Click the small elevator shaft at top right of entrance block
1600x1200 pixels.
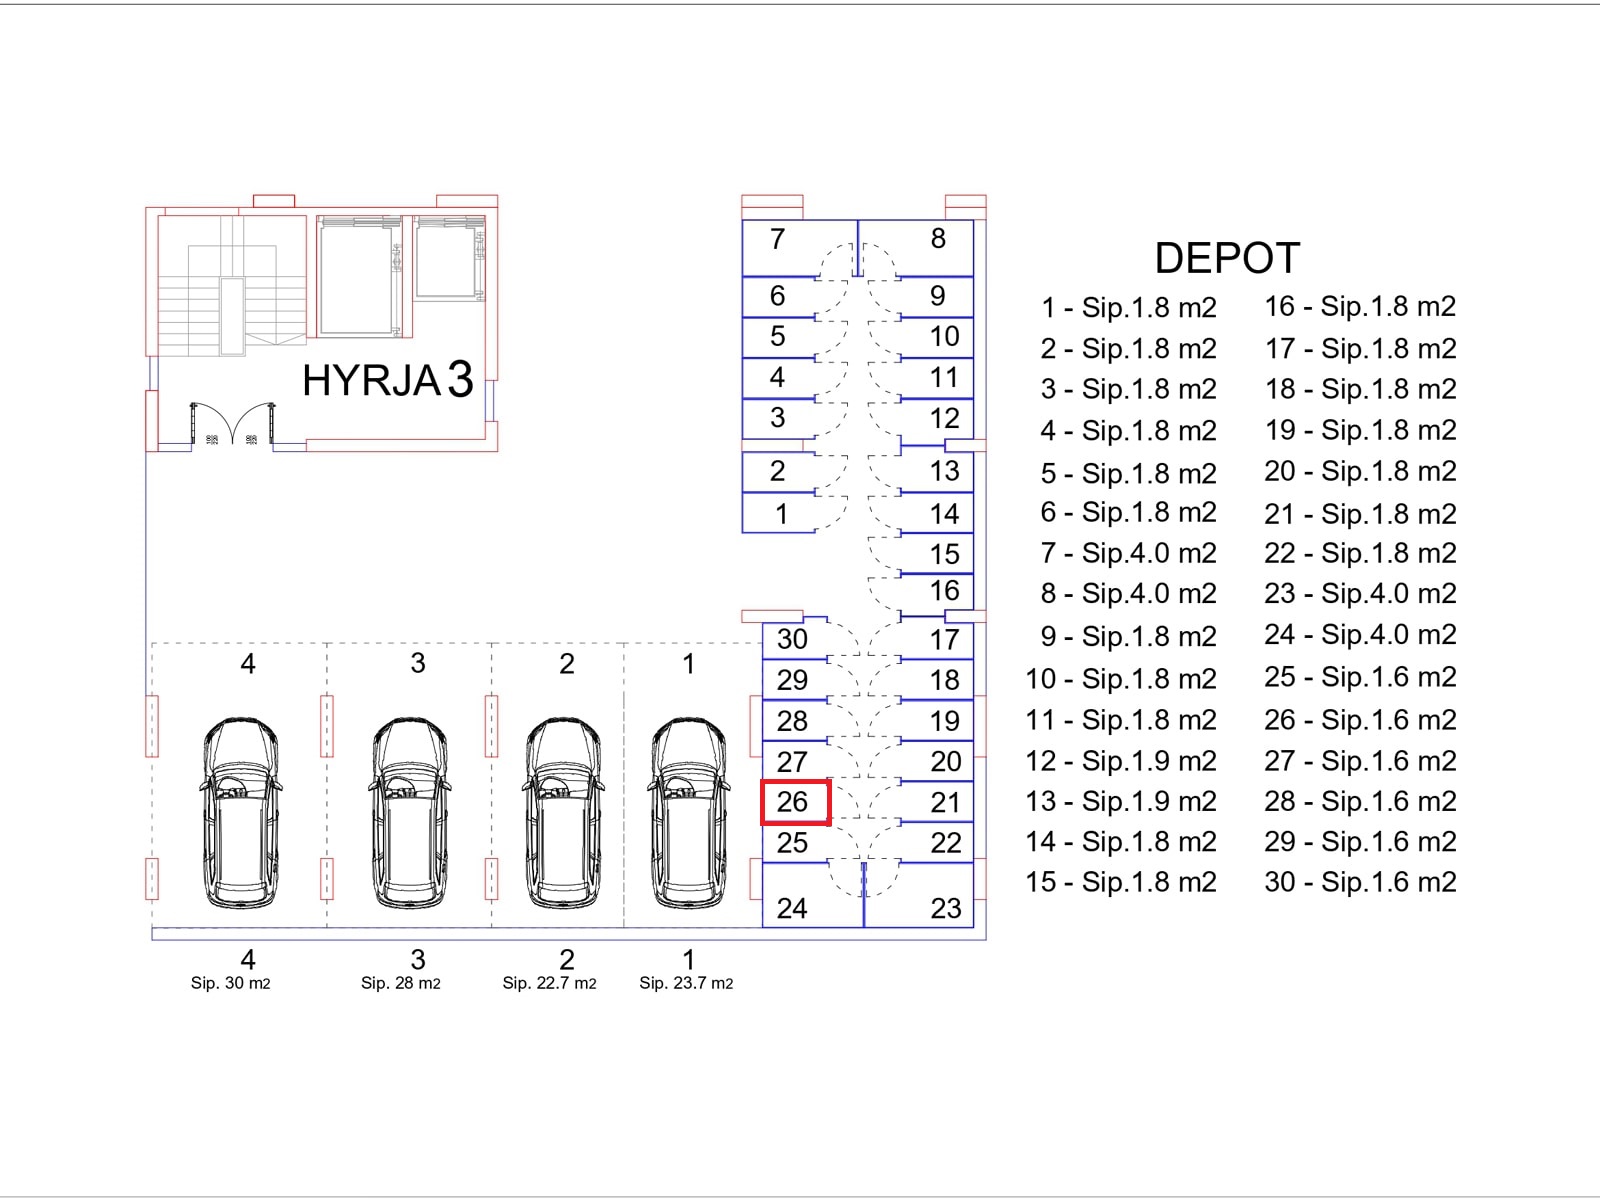click(x=449, y=259)
